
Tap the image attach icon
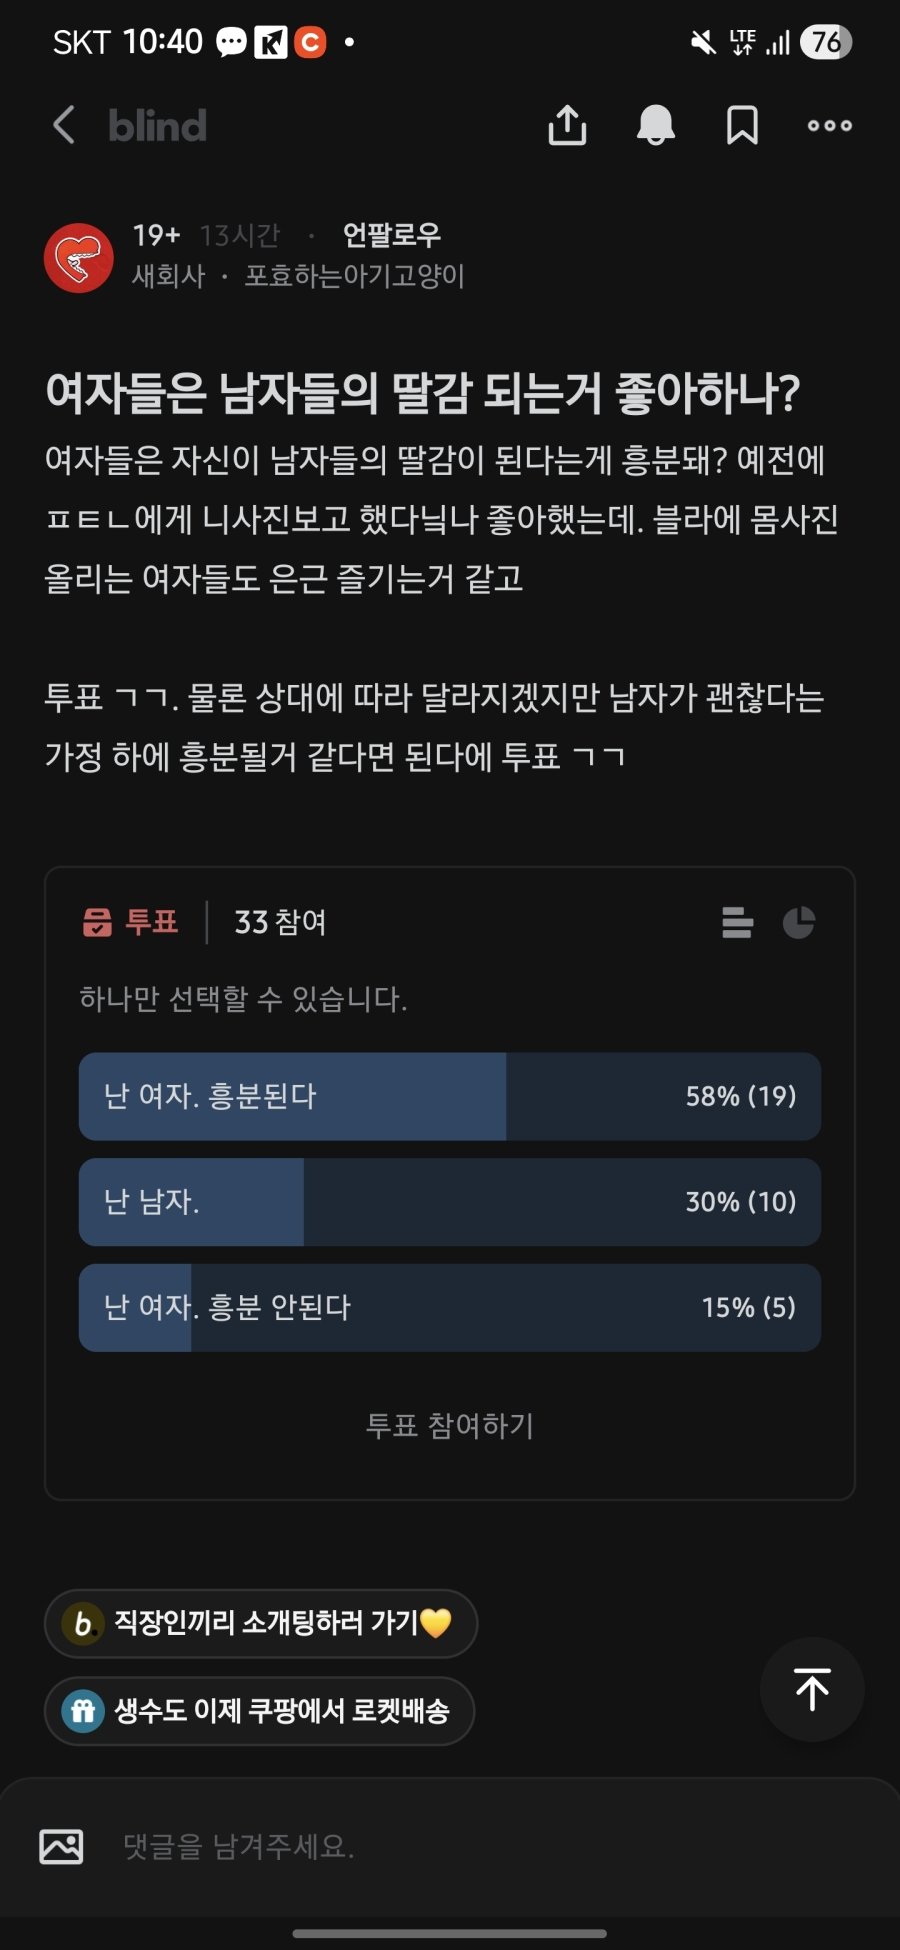point(61,1846)
